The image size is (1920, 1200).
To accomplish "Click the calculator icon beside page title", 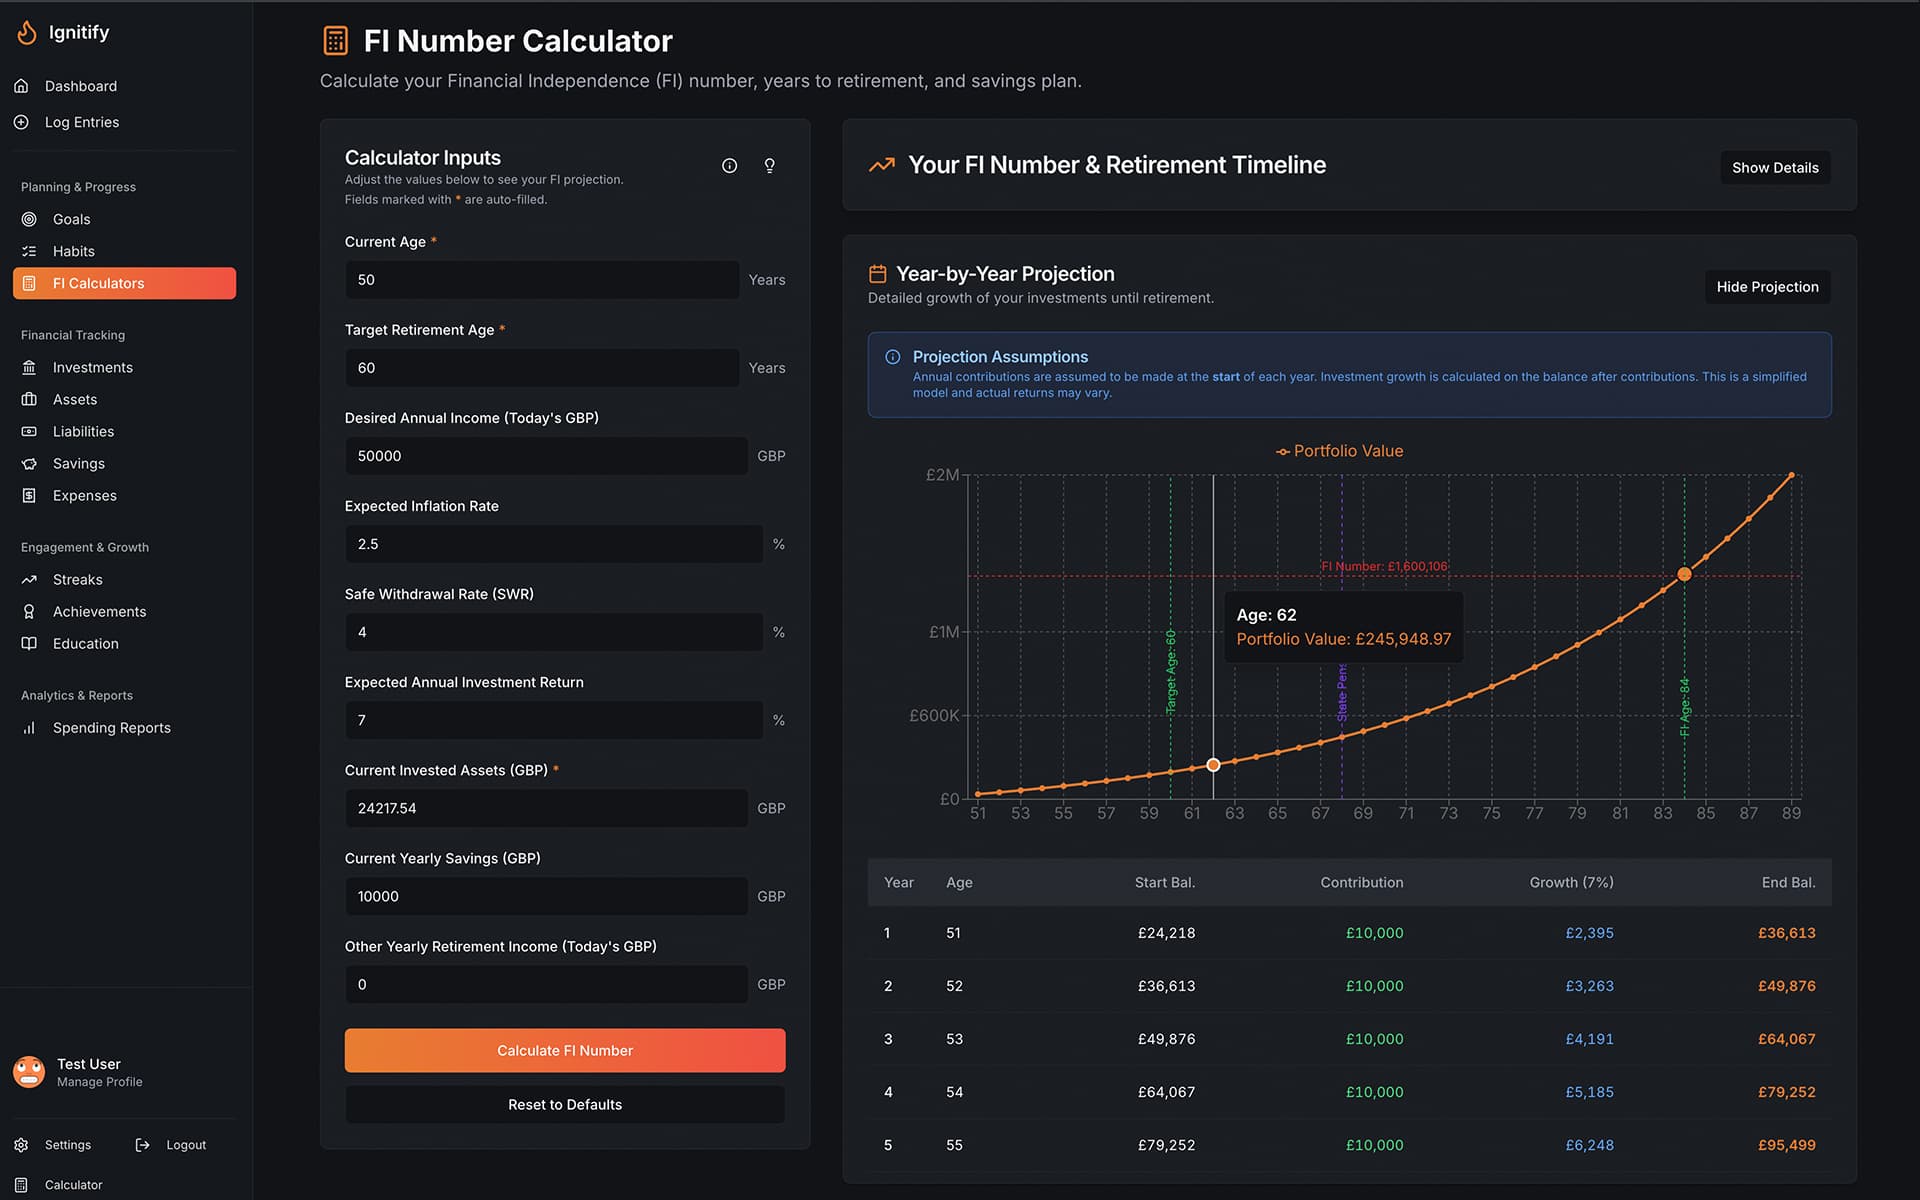I will coord(336,41).
